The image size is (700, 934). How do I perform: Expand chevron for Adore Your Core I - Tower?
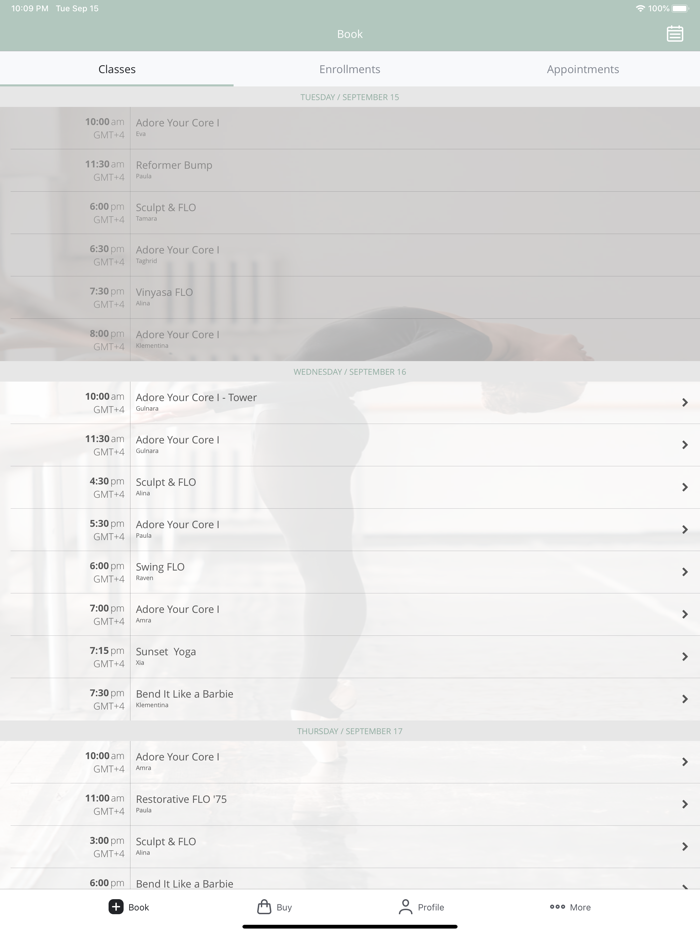pos(685,403)
